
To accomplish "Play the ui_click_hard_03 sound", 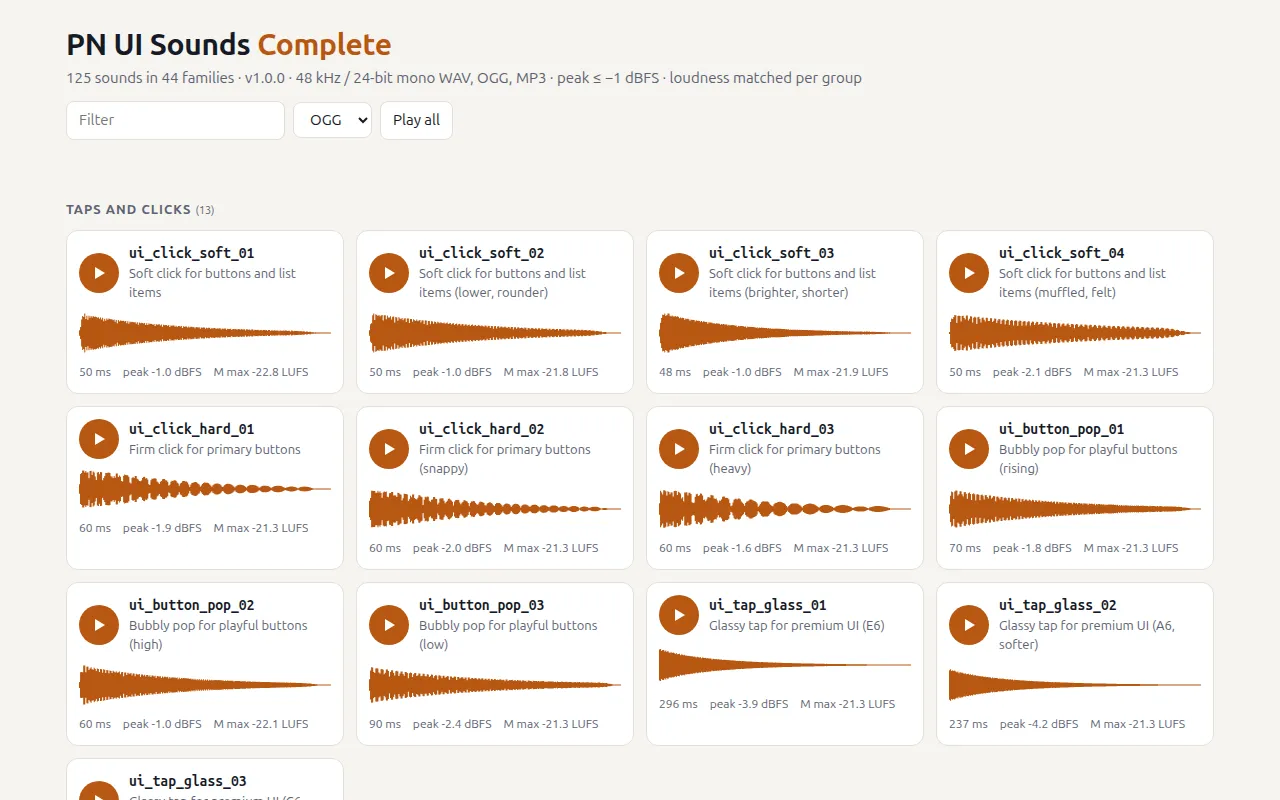I will [679, 449].
